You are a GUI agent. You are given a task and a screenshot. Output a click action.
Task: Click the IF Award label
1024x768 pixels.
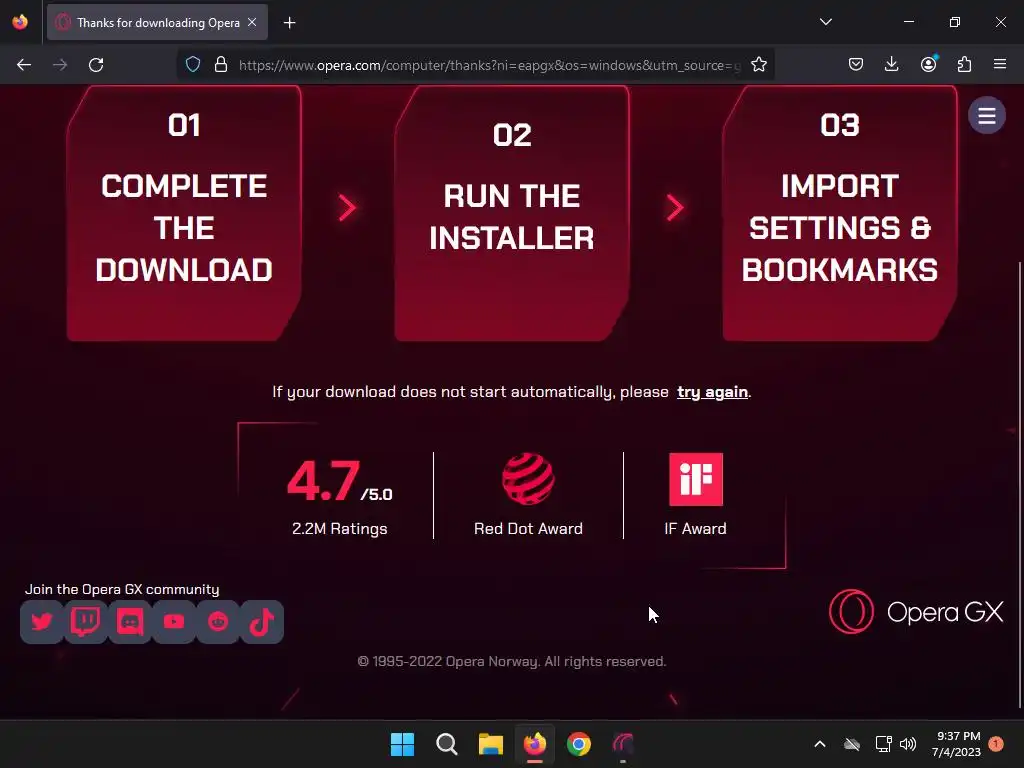point(696,528)
